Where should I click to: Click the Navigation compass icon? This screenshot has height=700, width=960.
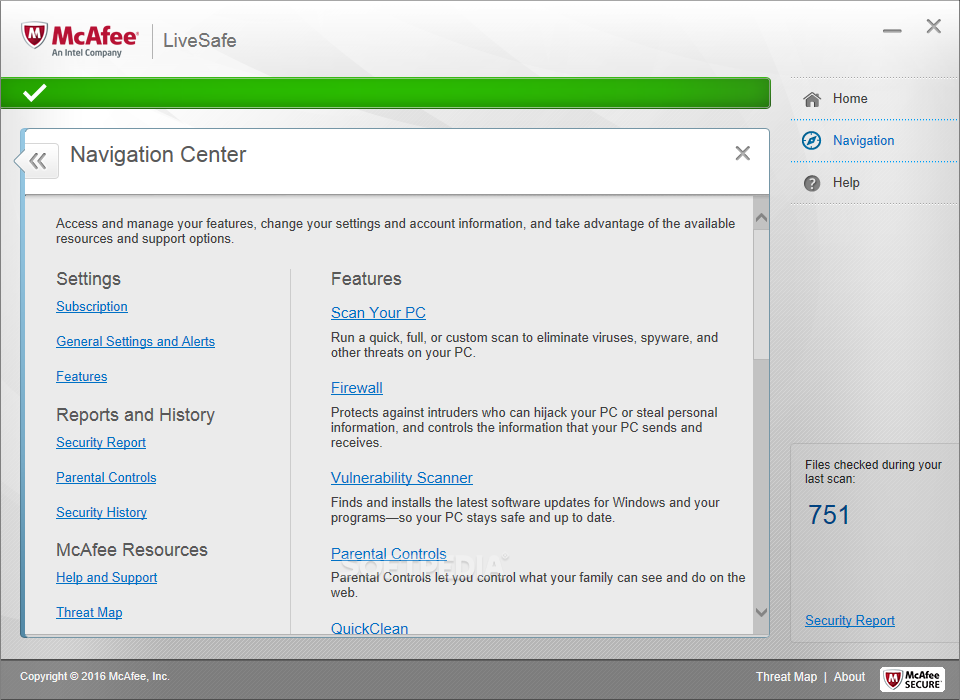coord(812,140)
